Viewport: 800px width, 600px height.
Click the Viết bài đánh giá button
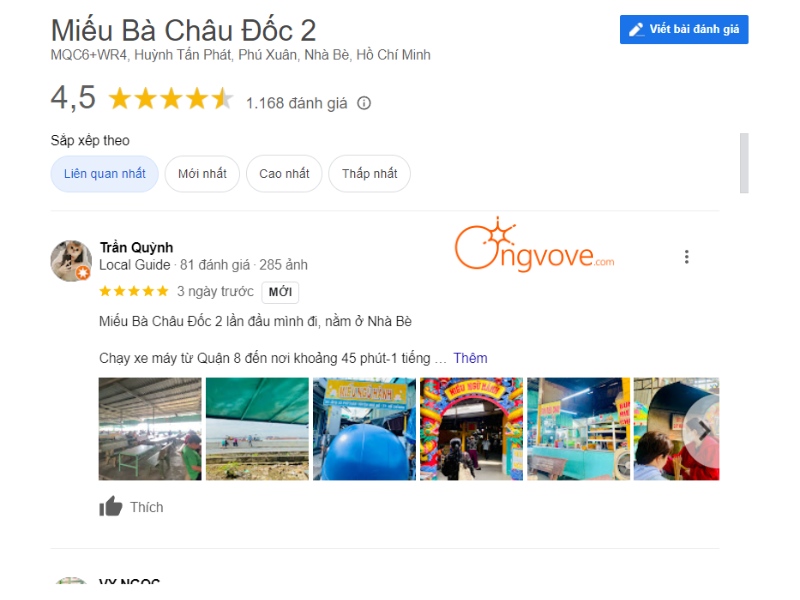(684, 30)
